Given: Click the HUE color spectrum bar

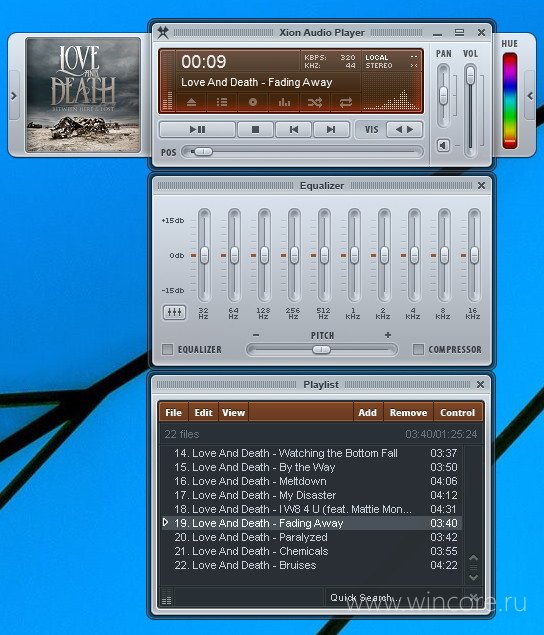Looking at the screenshot, I should pyautogui.click(x=510, y=100).
